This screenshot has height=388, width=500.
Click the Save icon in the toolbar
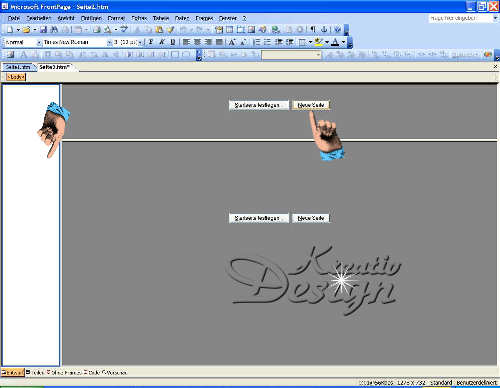pos(43,30)
